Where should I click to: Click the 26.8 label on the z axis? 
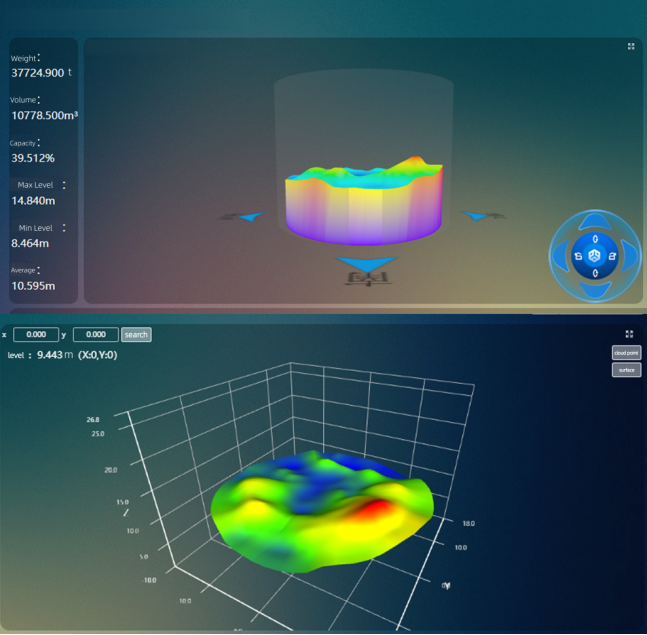click(93, 420)
